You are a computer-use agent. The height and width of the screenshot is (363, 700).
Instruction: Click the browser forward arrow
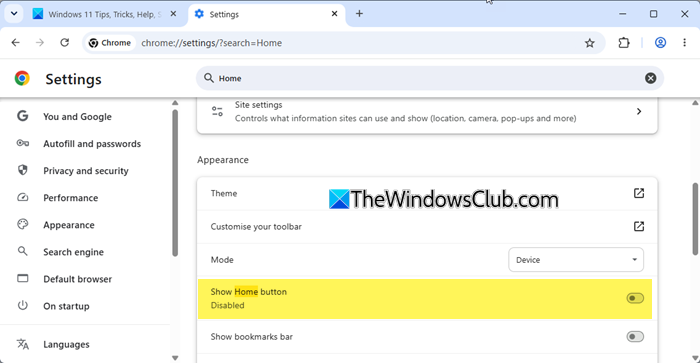[40, 43]
